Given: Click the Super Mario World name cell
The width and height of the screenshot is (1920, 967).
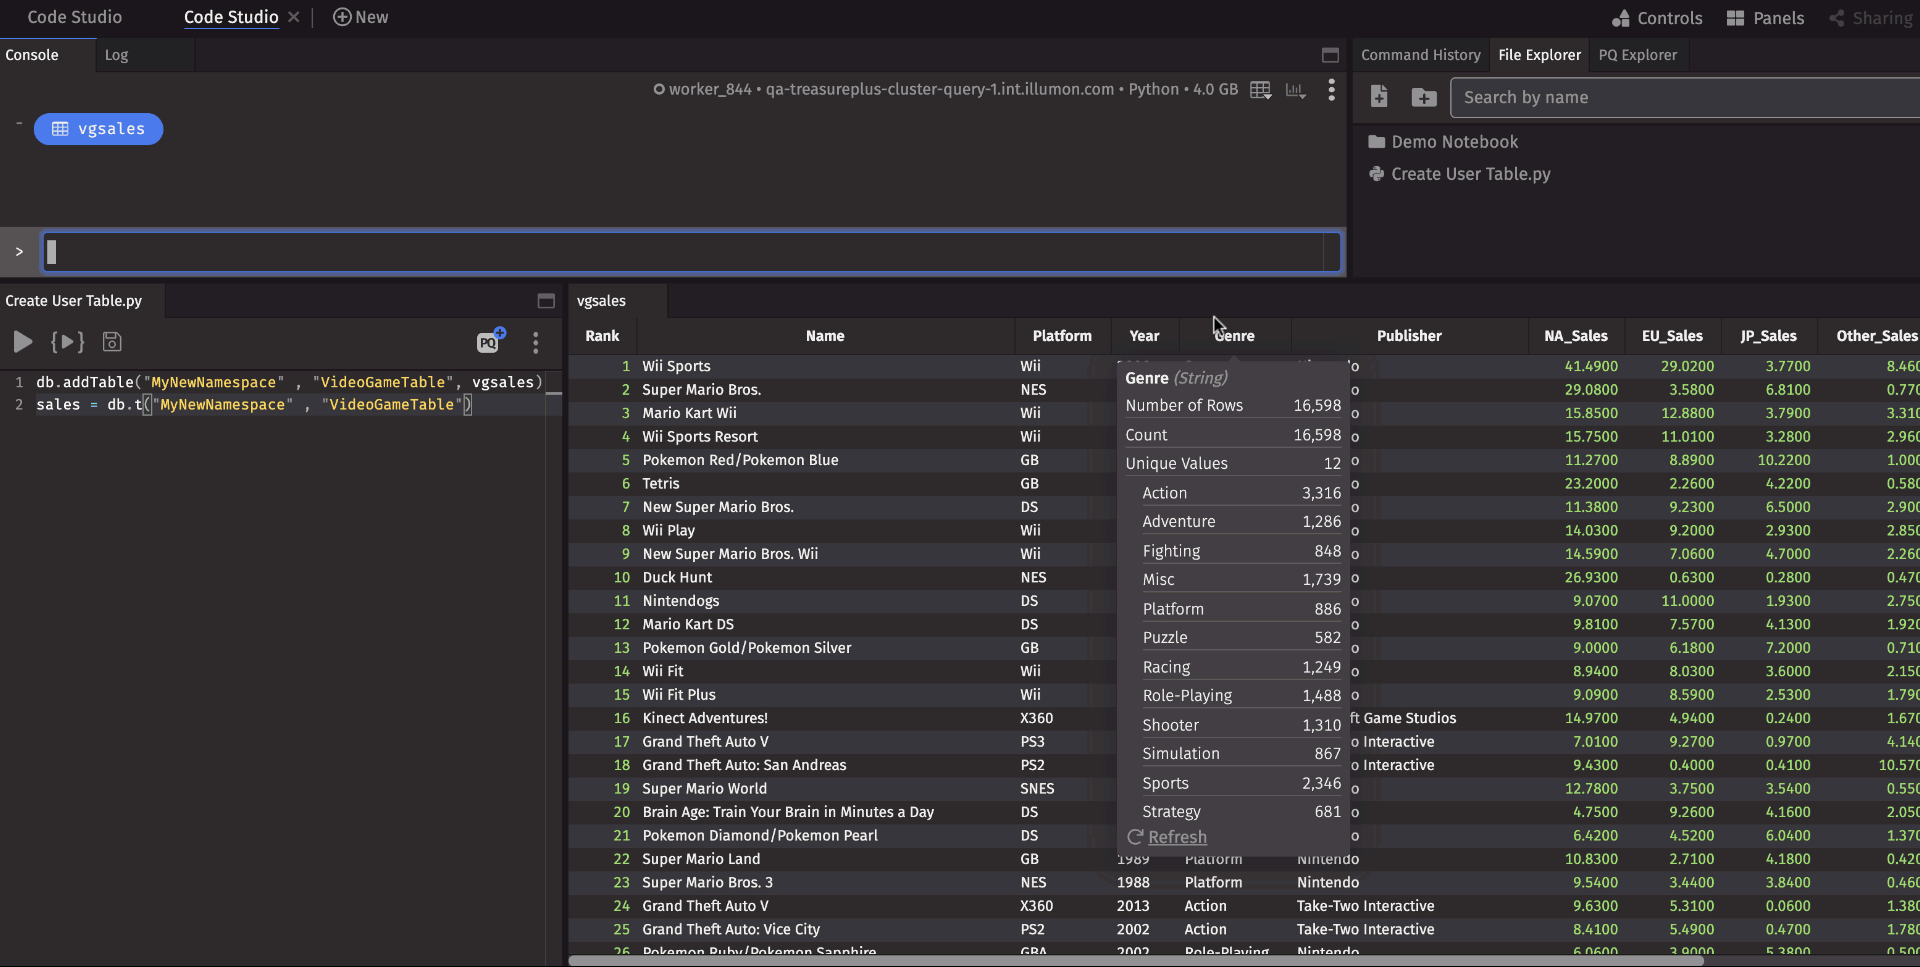Looking at the screenshot, I should click(826, 788).
